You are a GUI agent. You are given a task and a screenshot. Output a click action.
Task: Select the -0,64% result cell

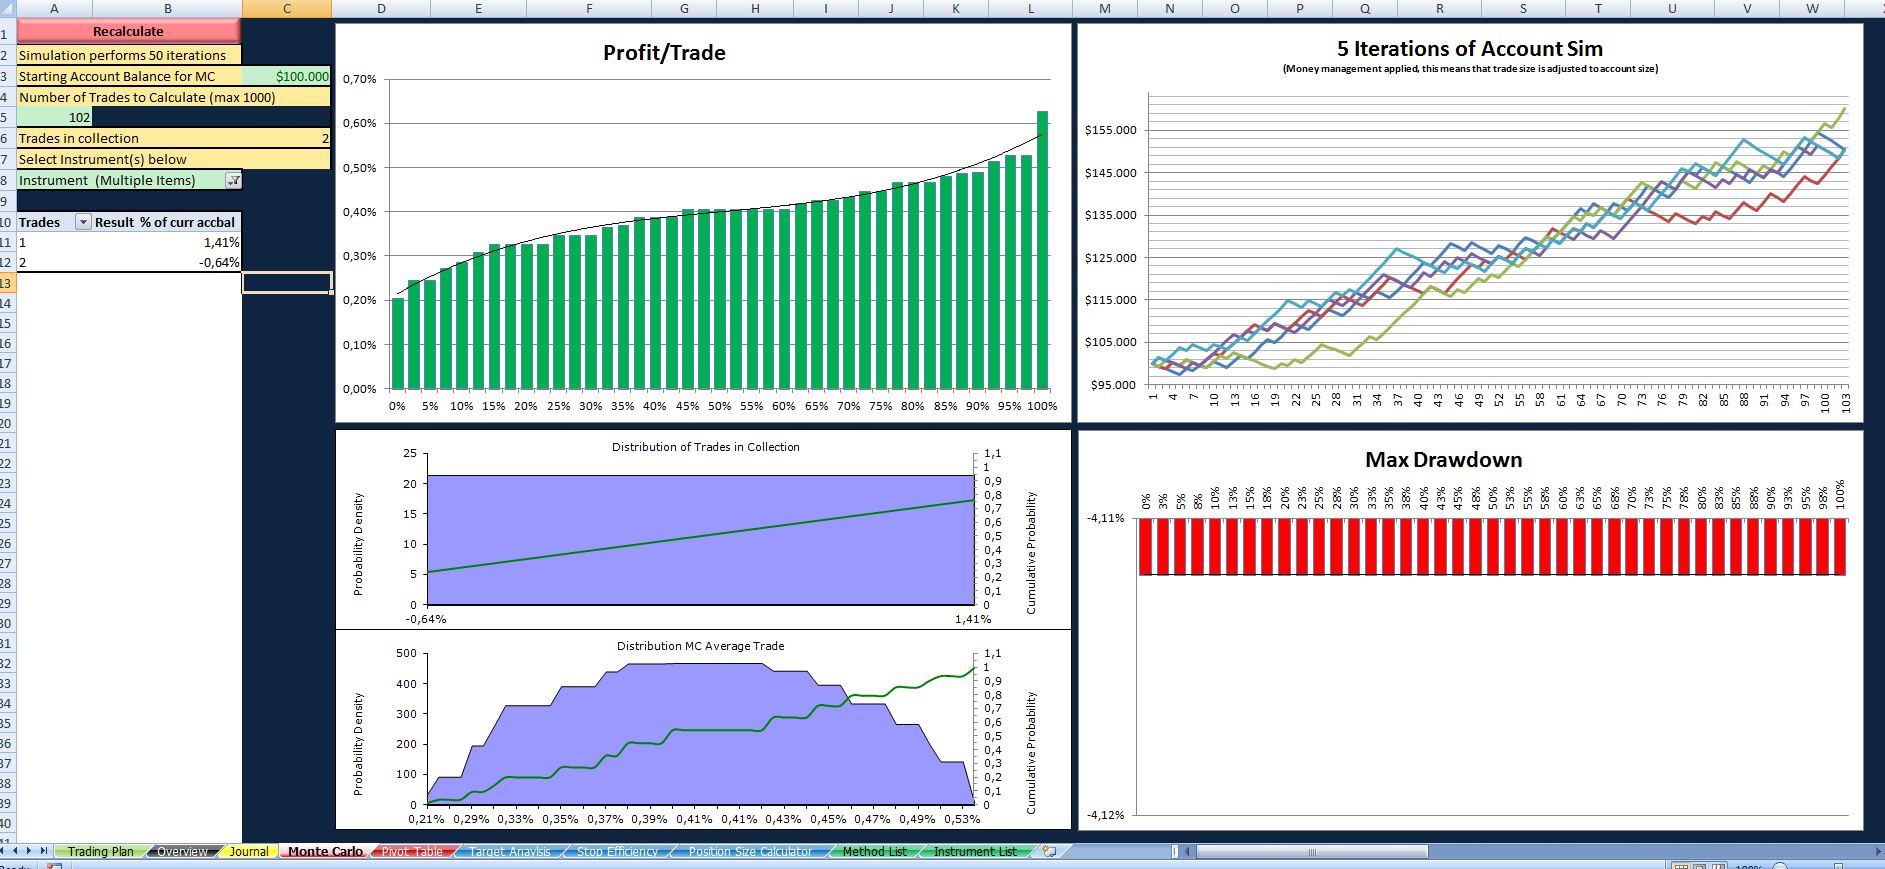click(167, 262)
